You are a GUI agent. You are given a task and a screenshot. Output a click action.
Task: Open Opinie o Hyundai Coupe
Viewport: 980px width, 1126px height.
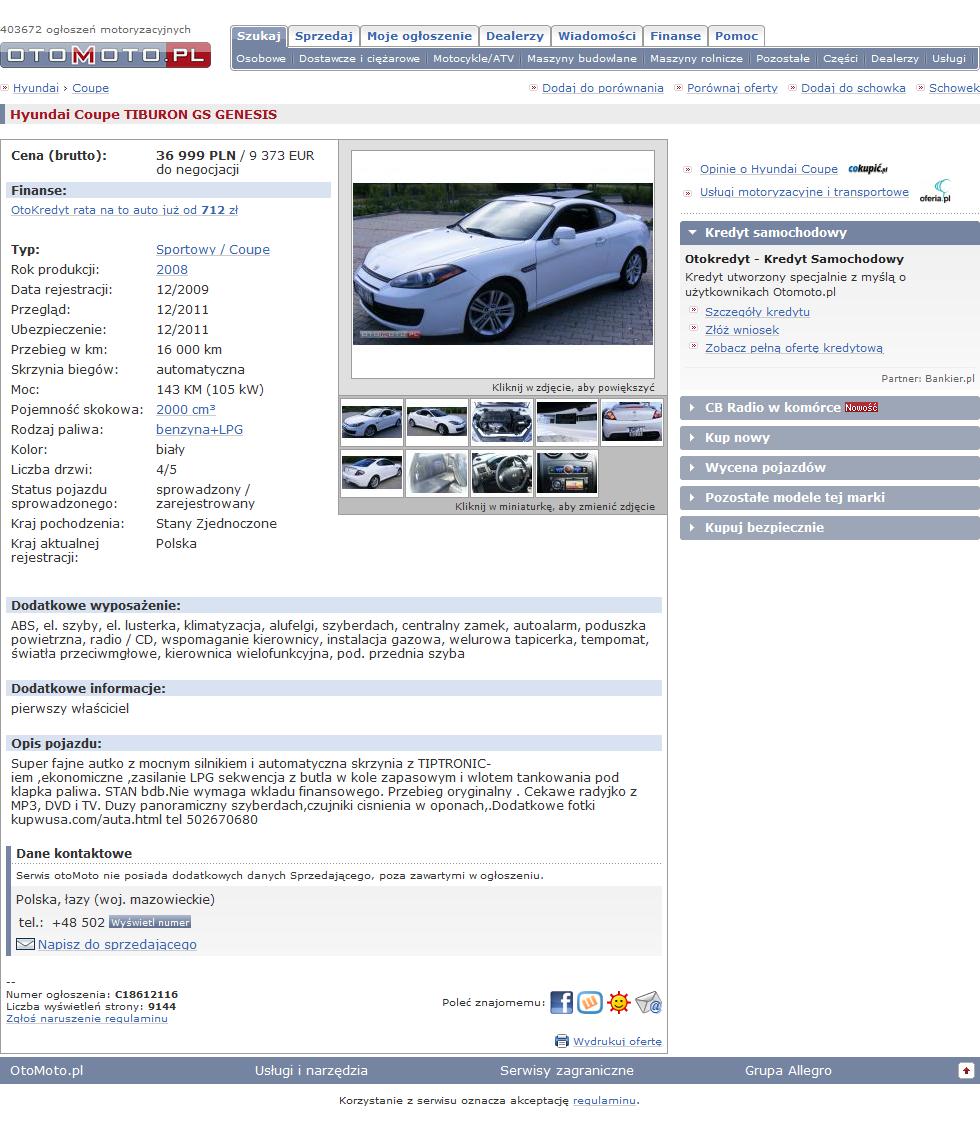pos(768,169)
